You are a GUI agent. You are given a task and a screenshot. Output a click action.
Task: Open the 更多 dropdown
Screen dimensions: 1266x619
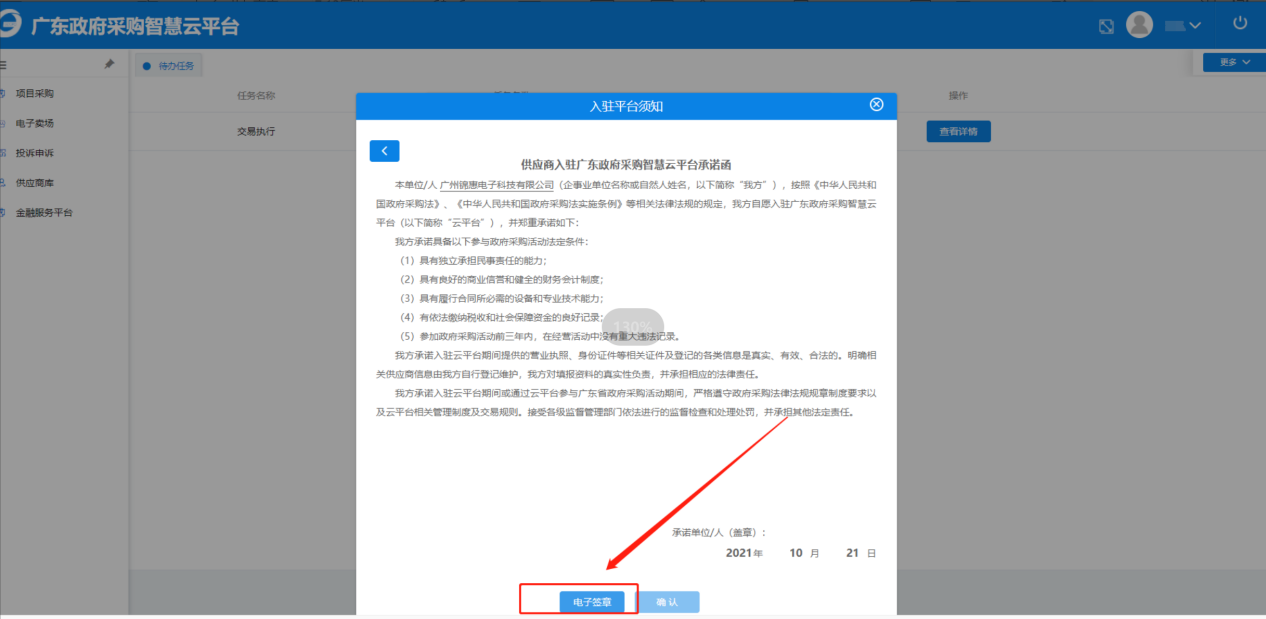(x=1235, y=62)
